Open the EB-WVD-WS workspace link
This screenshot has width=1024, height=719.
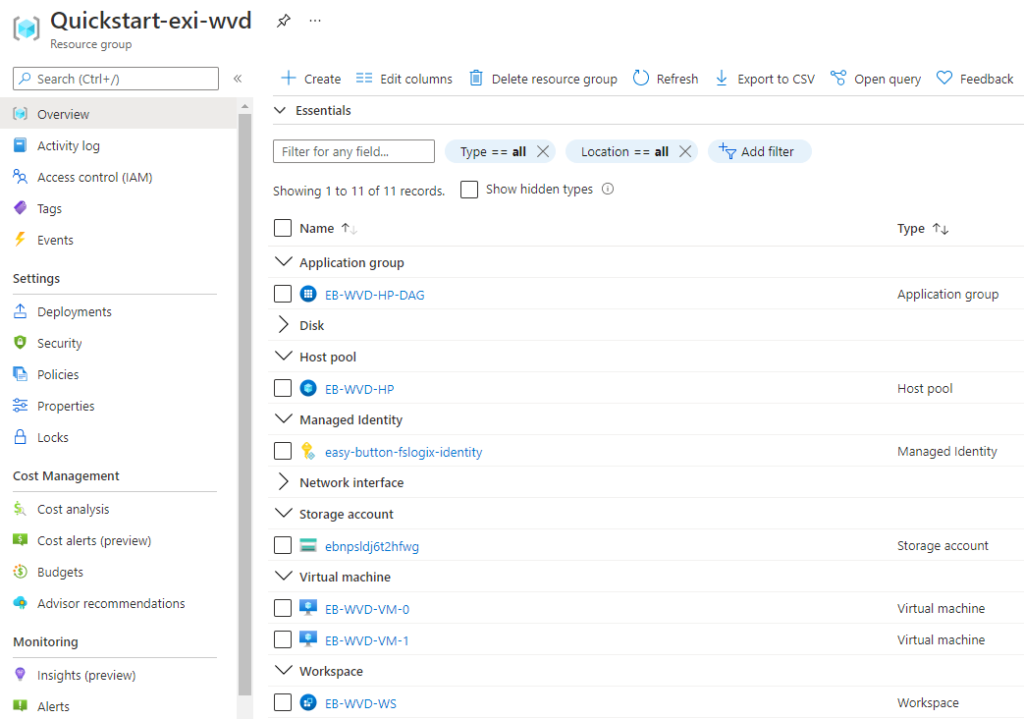click(361, 703)
